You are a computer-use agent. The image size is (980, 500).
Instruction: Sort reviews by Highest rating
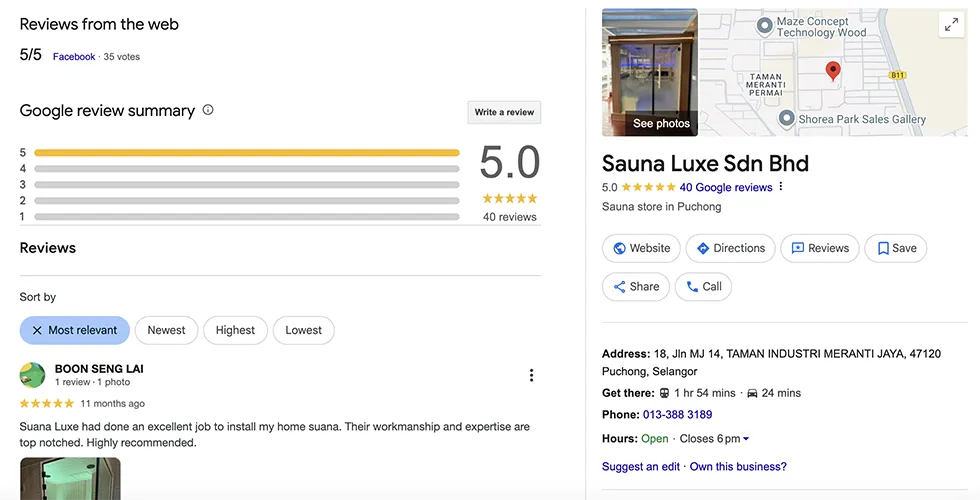[235, 330]
